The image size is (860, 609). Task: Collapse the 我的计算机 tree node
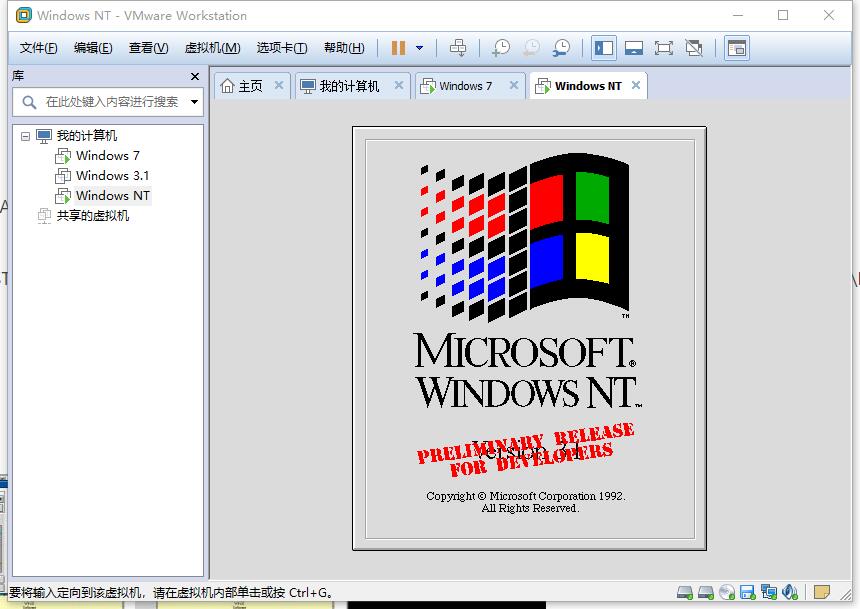click(x=25, y=136)
